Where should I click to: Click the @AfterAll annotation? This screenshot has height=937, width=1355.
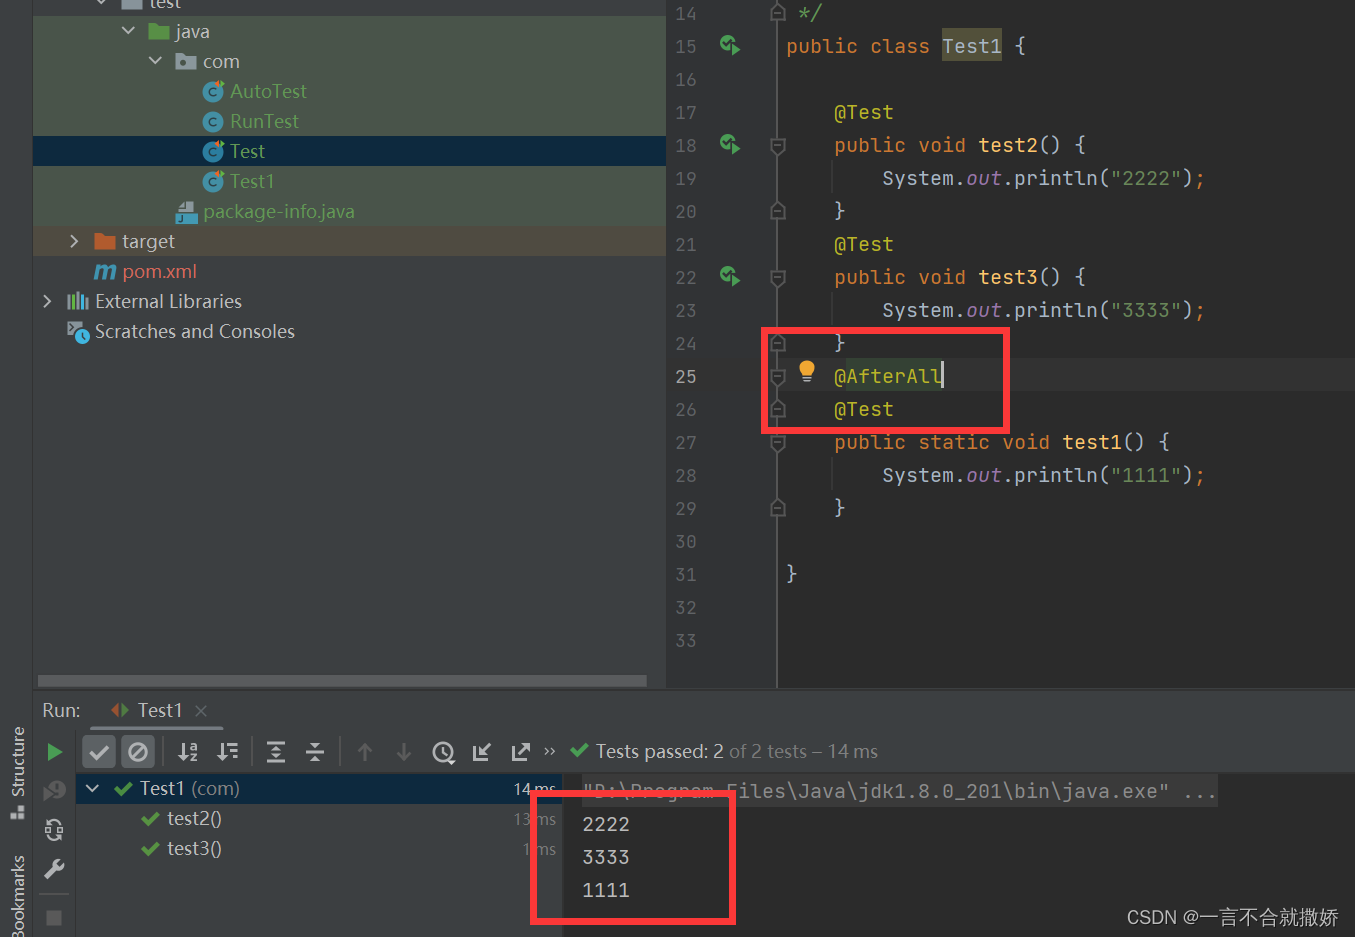point(888,376)
